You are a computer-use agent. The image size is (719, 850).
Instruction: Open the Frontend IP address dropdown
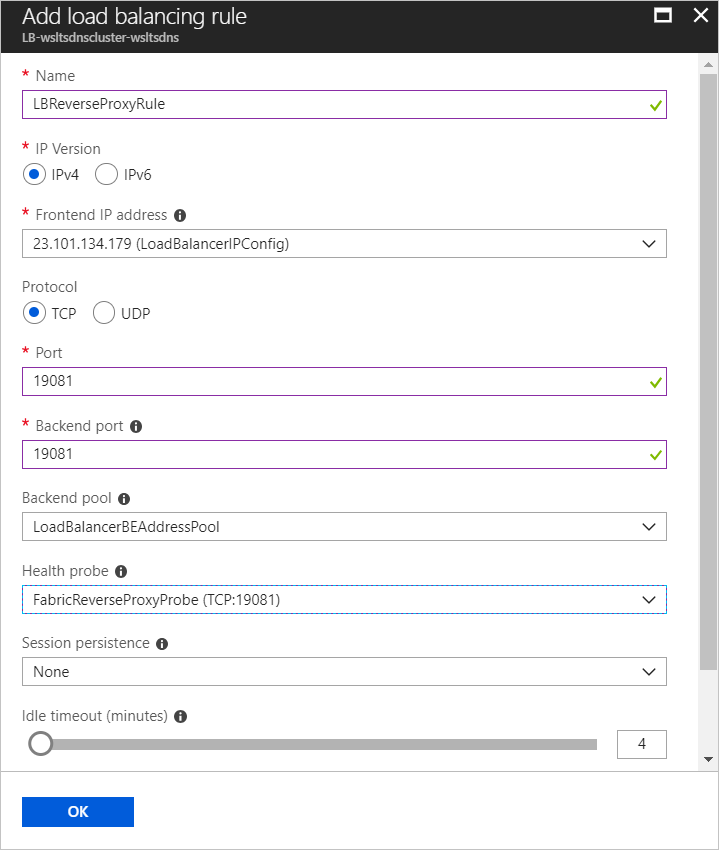(x=344, y=243)
